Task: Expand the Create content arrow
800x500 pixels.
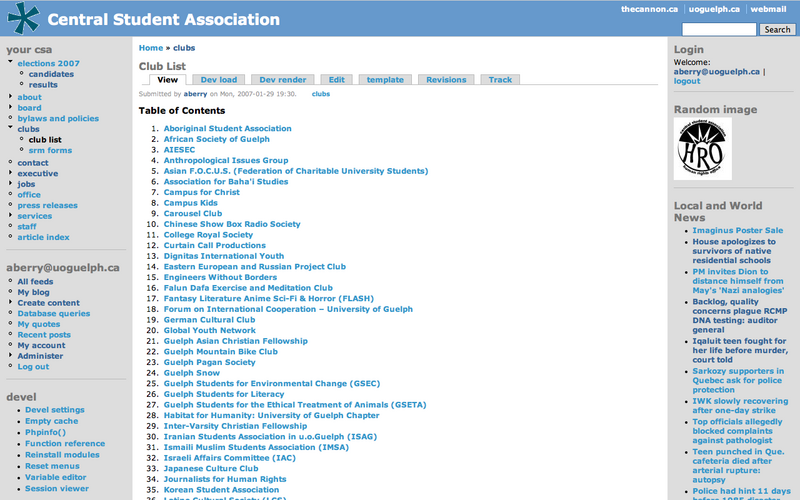Action: pos(10,302)
